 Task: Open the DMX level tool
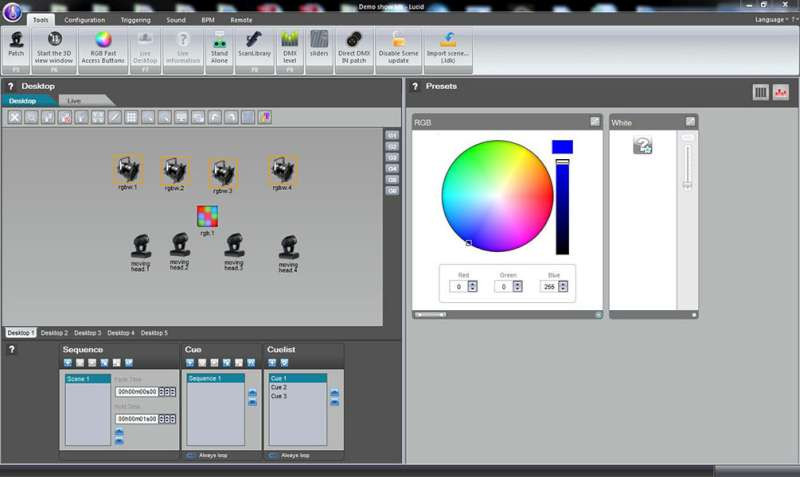289,44
